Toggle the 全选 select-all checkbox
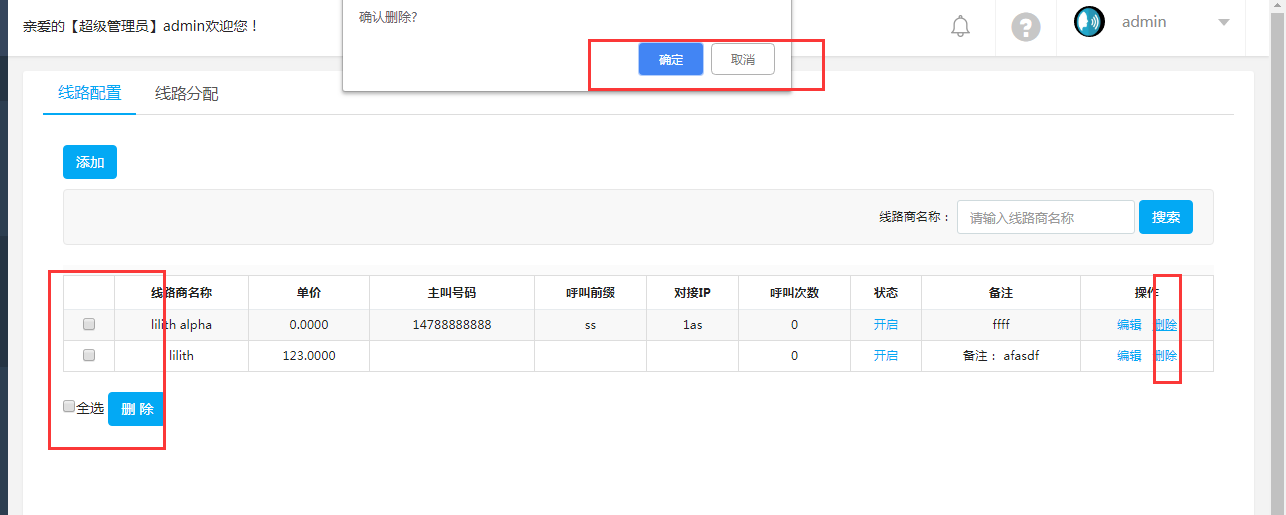Viewport: 1286px width, 515px height. click(x=69, y=407)
